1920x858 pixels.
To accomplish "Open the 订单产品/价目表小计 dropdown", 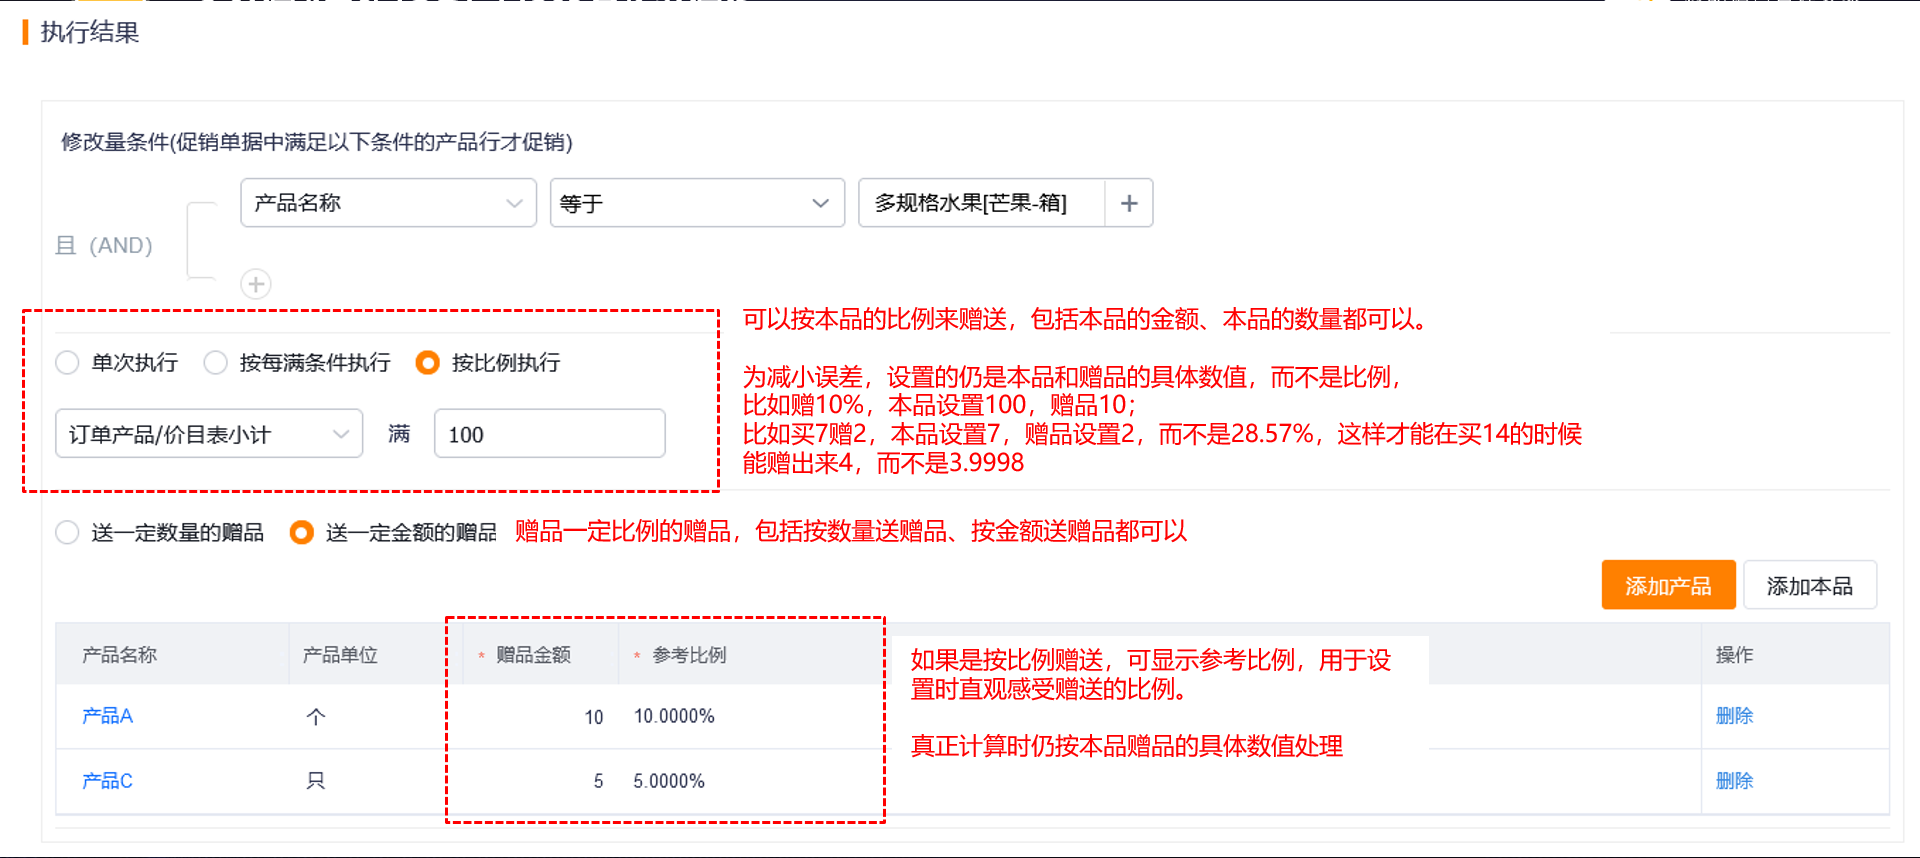I will point(209,434).
